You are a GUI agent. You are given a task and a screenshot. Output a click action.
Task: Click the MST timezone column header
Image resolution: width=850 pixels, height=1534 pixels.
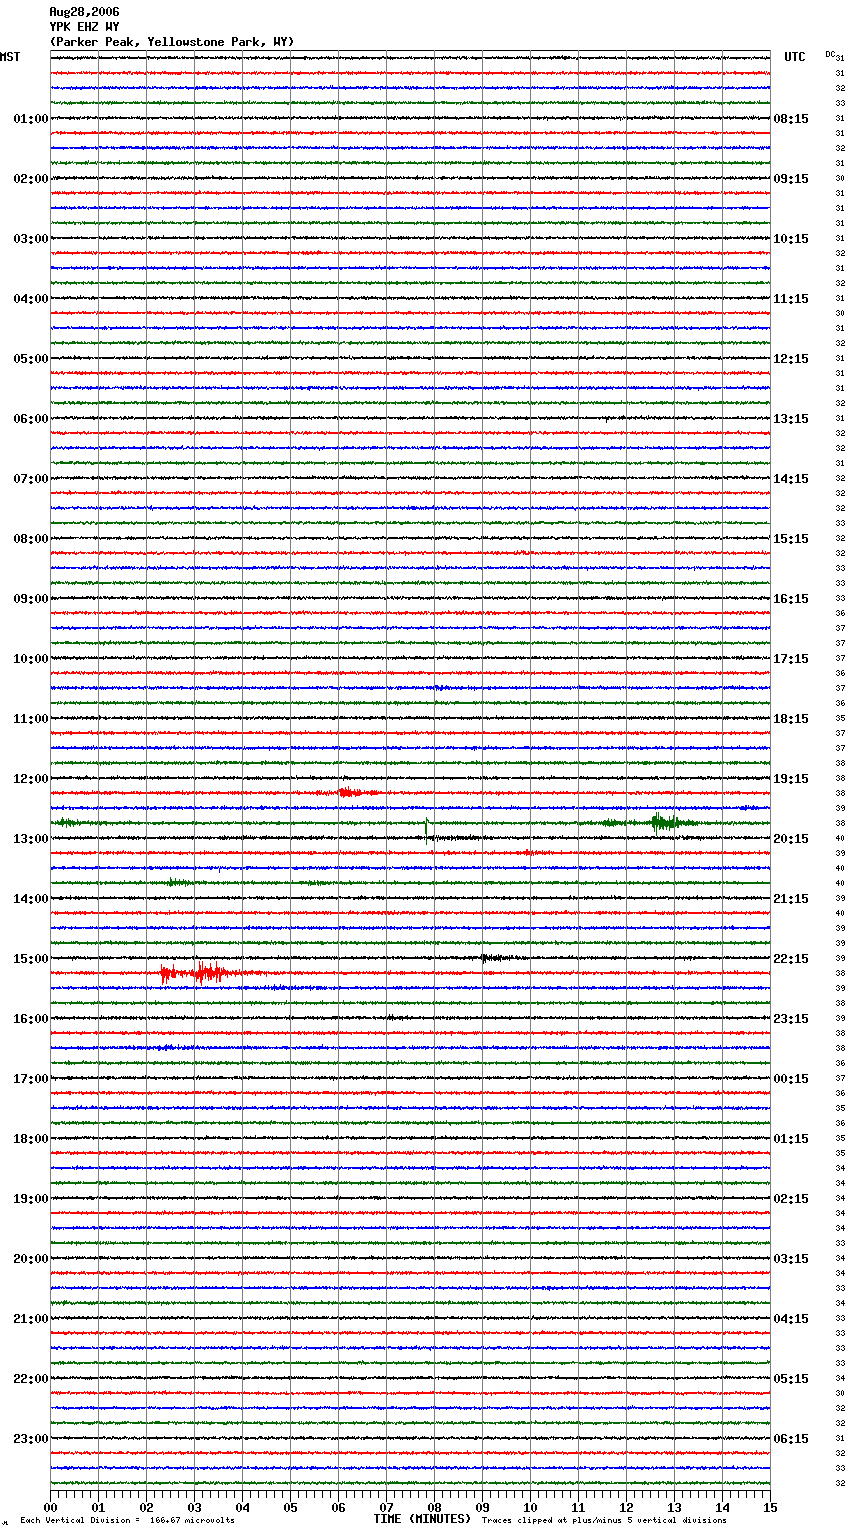(x=10, y=57)
